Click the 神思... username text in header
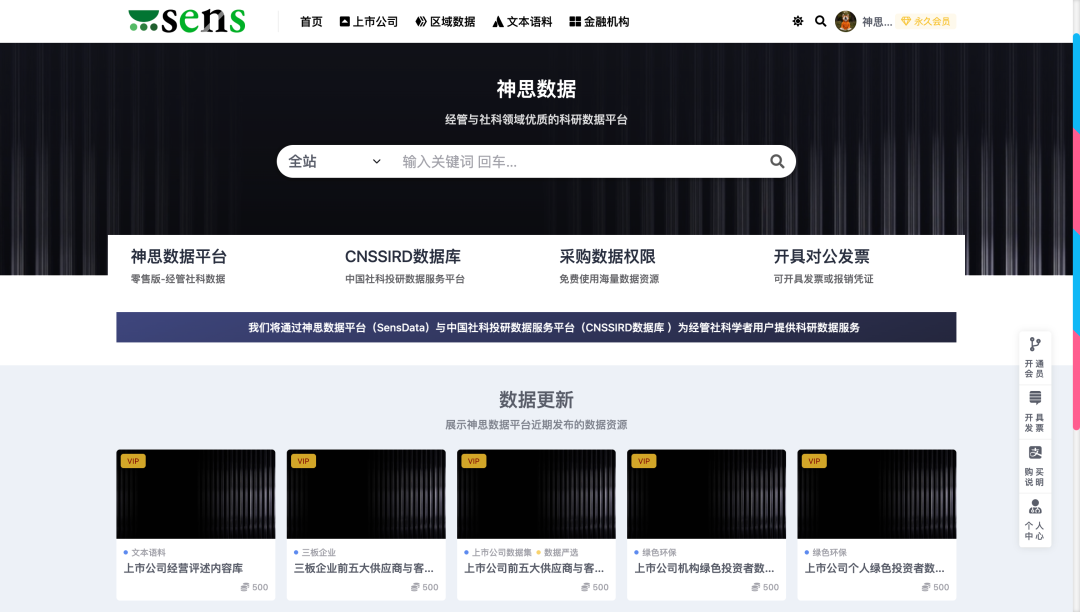The height and width of the screenshot is (612, 1080). 877,21
